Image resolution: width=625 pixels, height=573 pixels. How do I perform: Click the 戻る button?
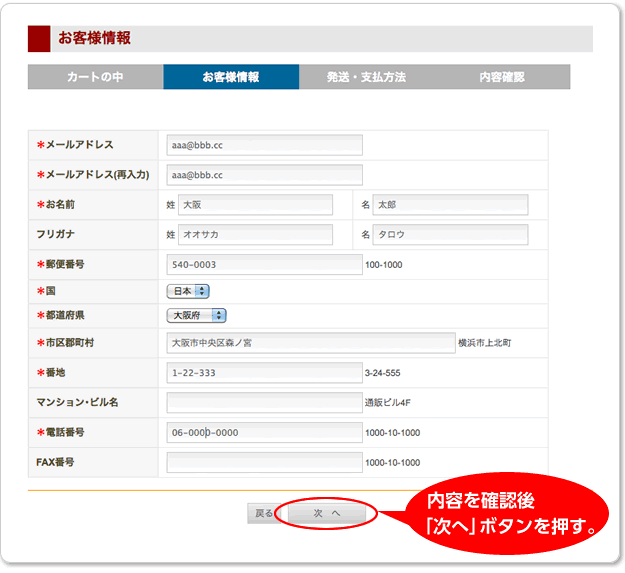[x=263, y=513]
